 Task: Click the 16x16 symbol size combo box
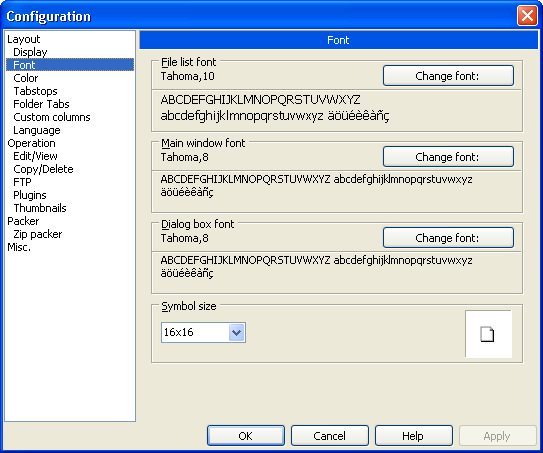pyautogui.click(x=203, y=332)
